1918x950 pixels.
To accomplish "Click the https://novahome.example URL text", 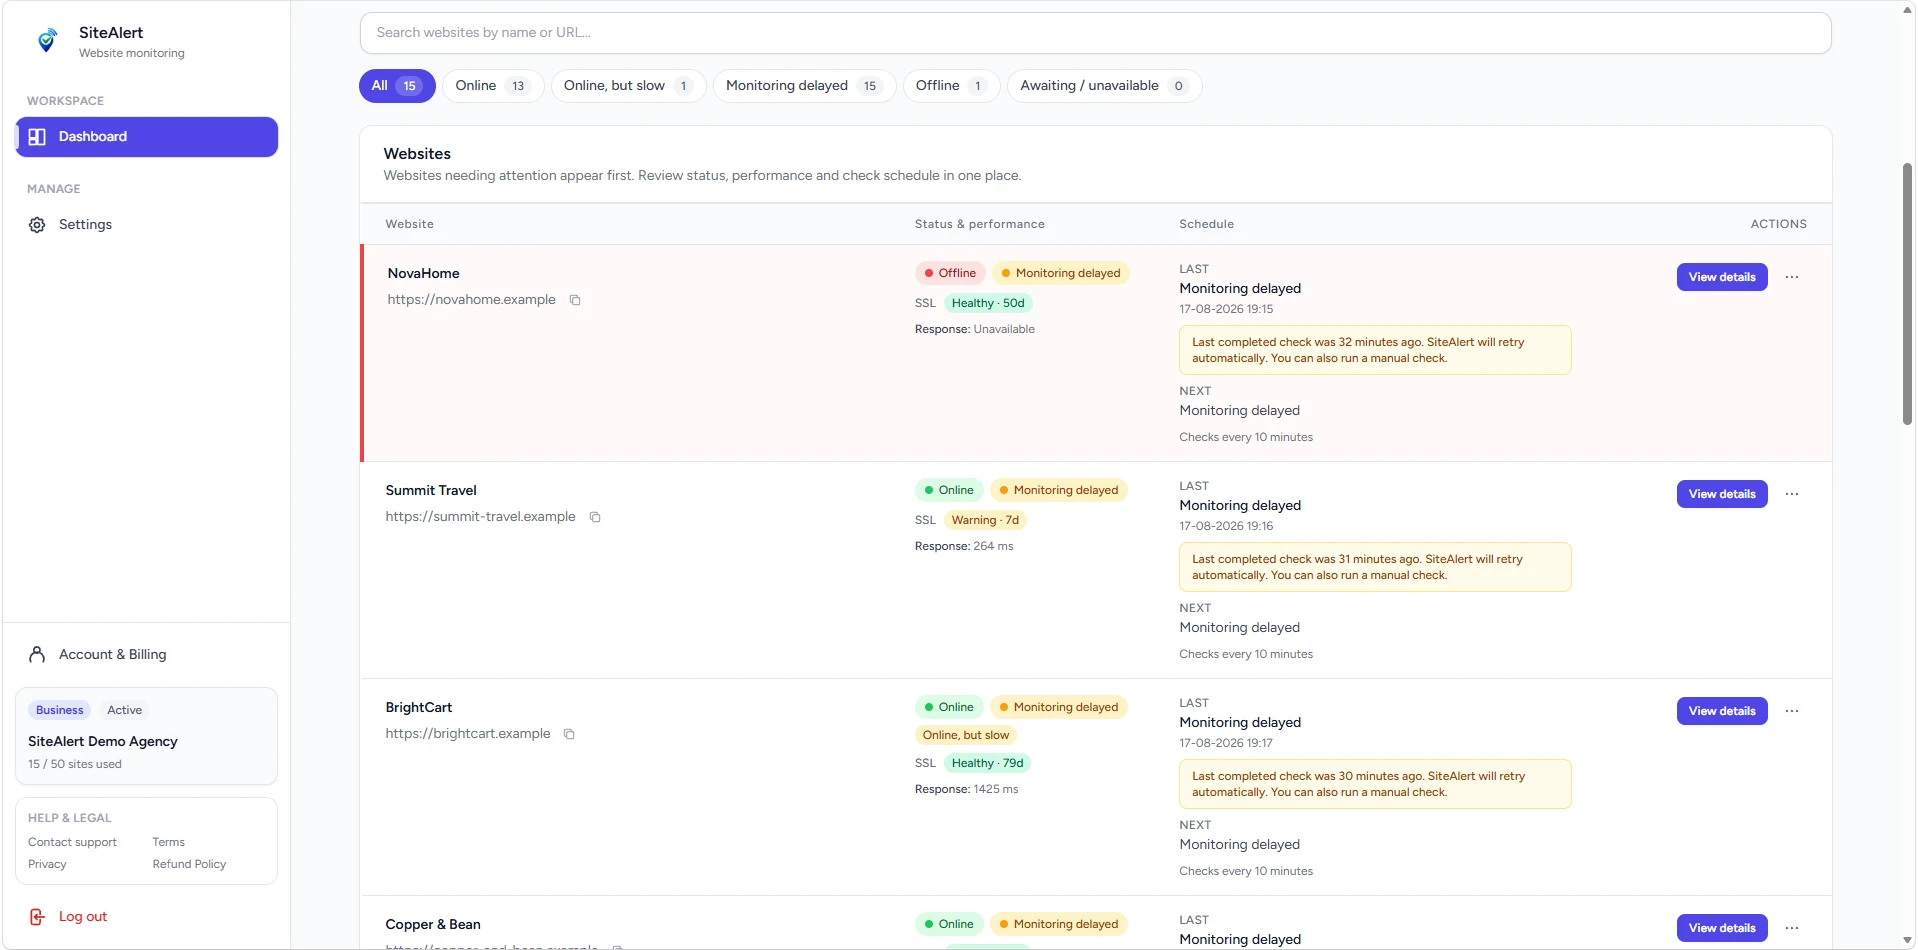I will 471,300.
